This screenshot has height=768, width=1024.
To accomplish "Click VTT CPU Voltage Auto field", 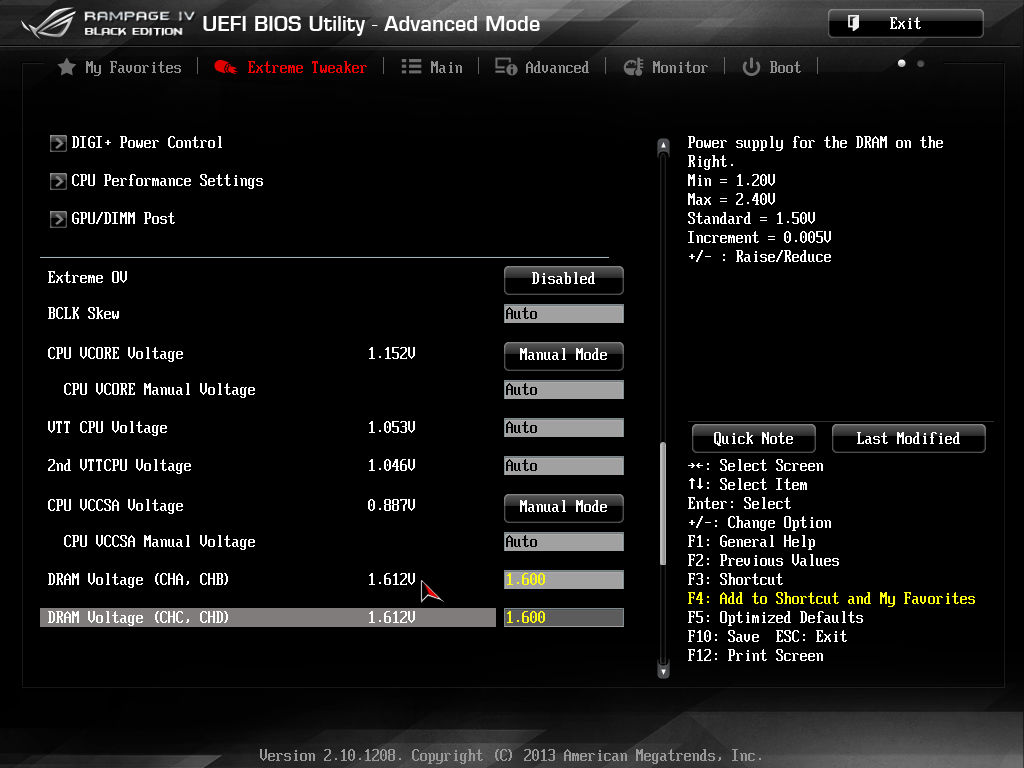I will coord(564,428).
